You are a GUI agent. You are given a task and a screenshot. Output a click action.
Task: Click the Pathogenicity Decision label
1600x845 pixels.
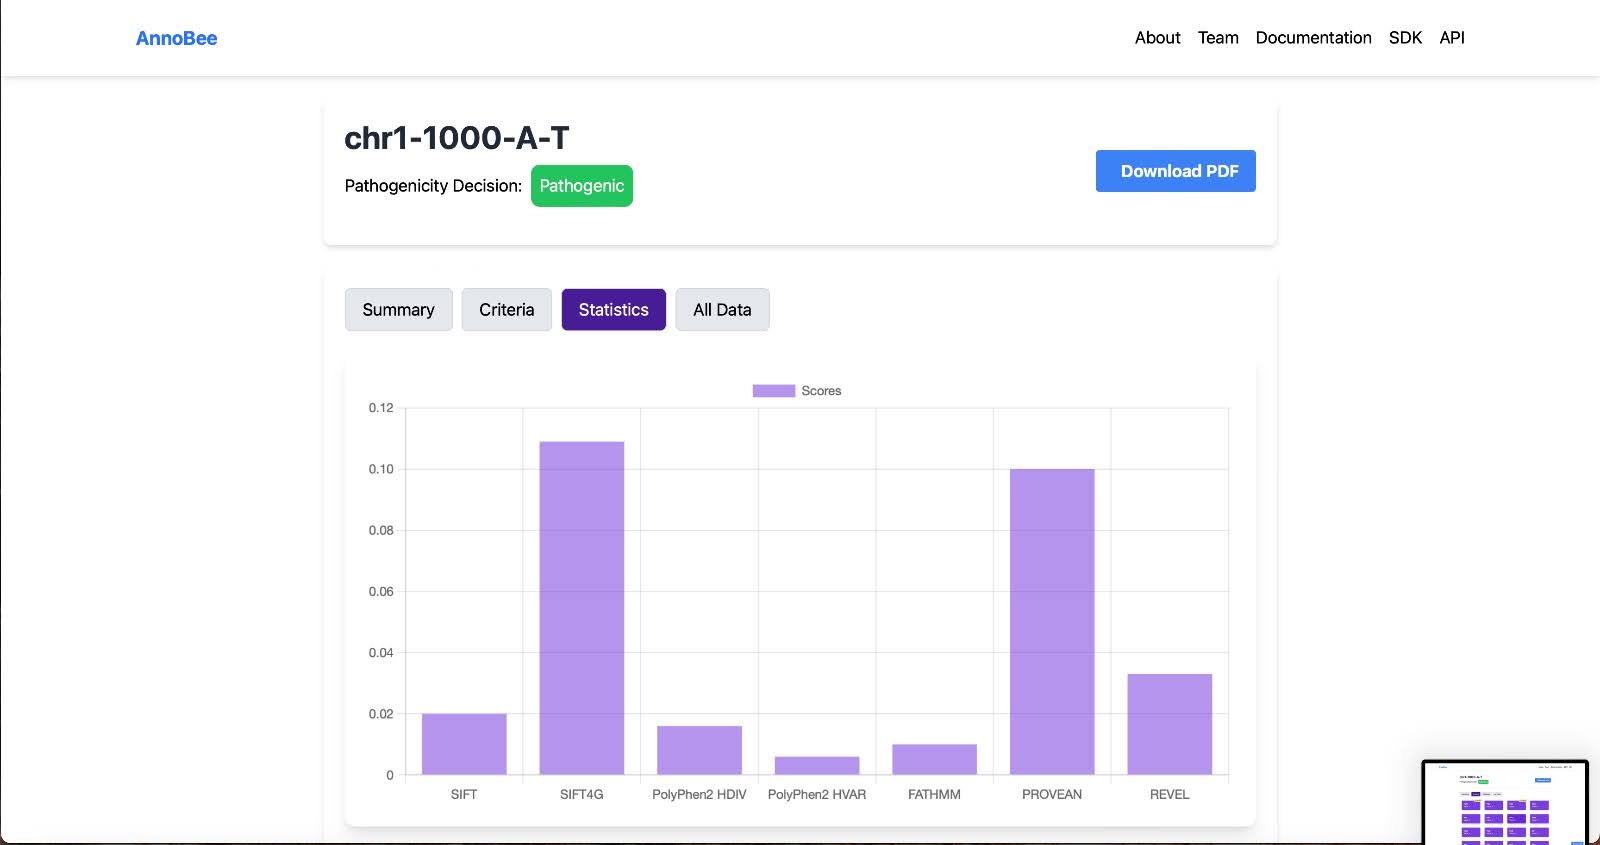[433, 186]
